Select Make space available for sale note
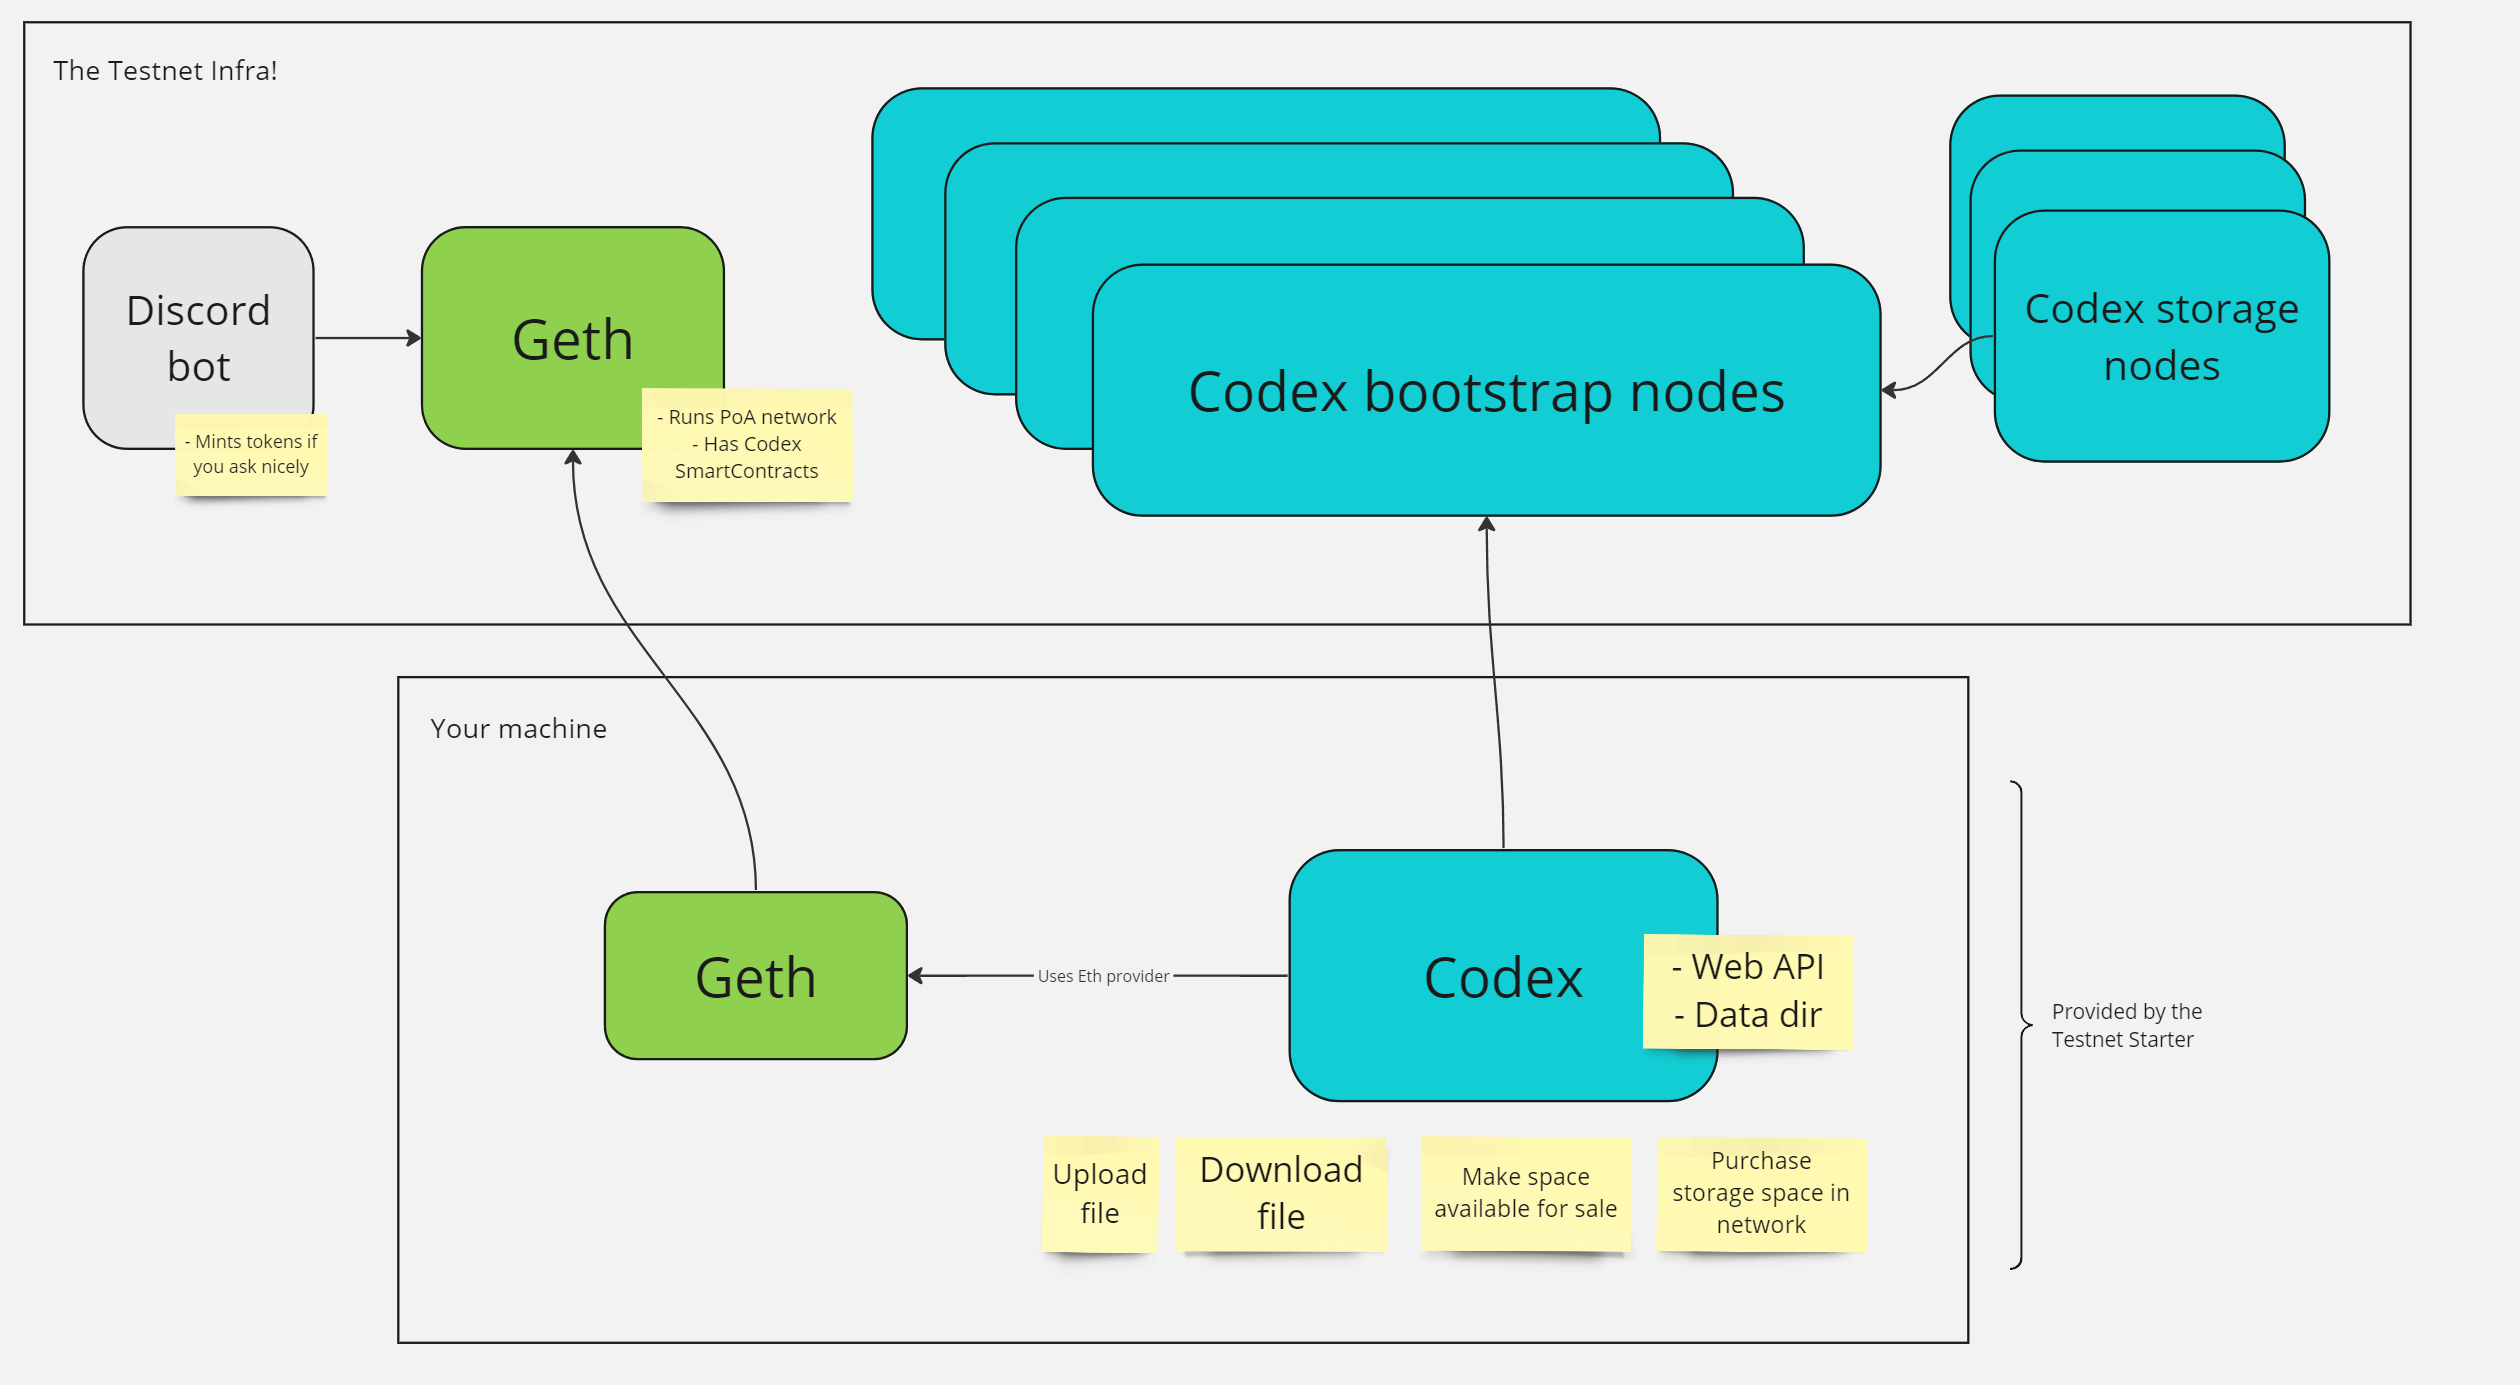Viewport: 2520px width, 1385px height. (x=1525, y=1193)
